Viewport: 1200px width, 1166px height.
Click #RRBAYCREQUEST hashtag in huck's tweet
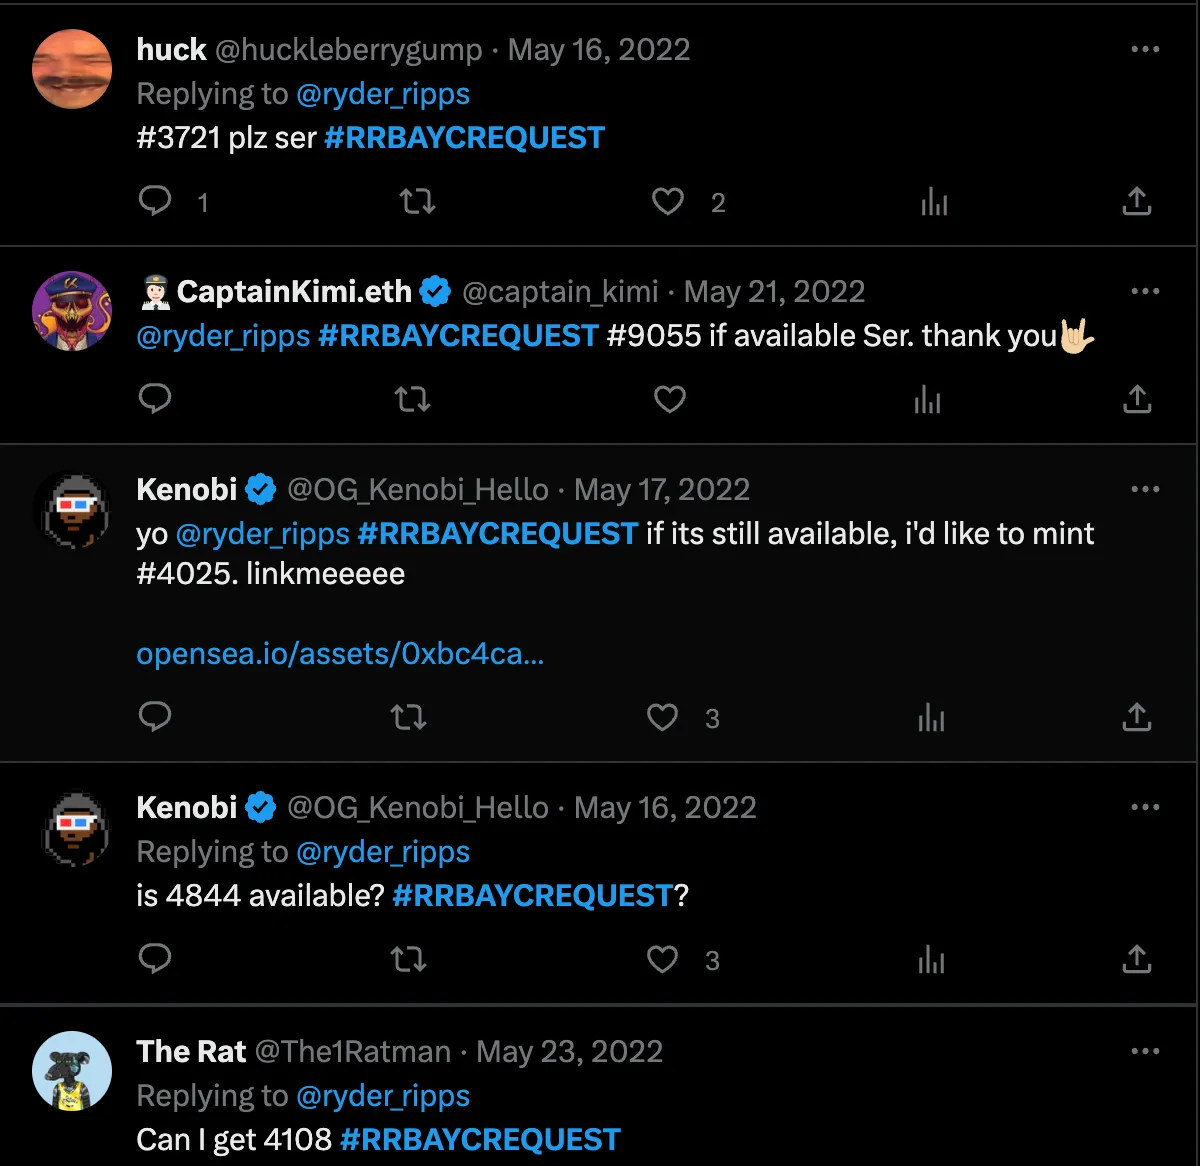[x=464, y=138]
